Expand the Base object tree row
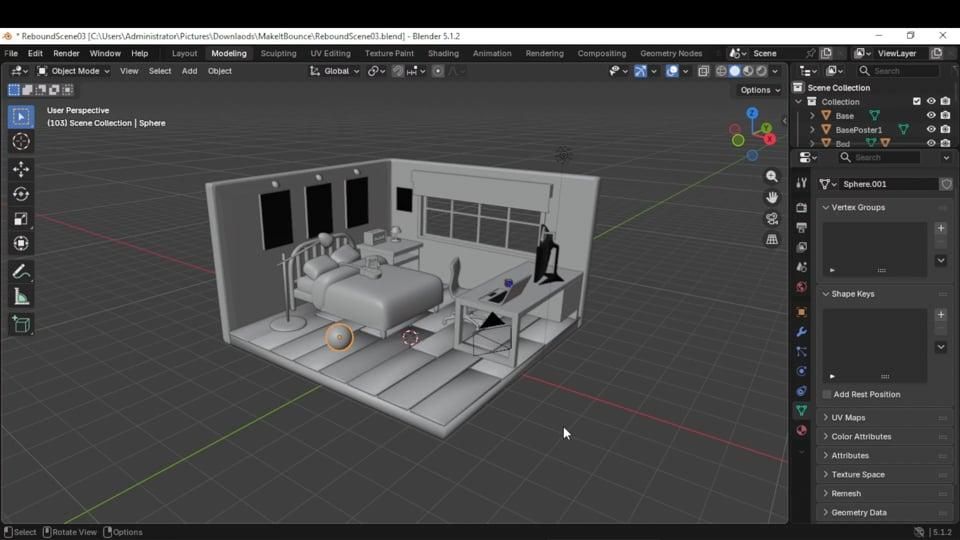 (x=812, y=115)
